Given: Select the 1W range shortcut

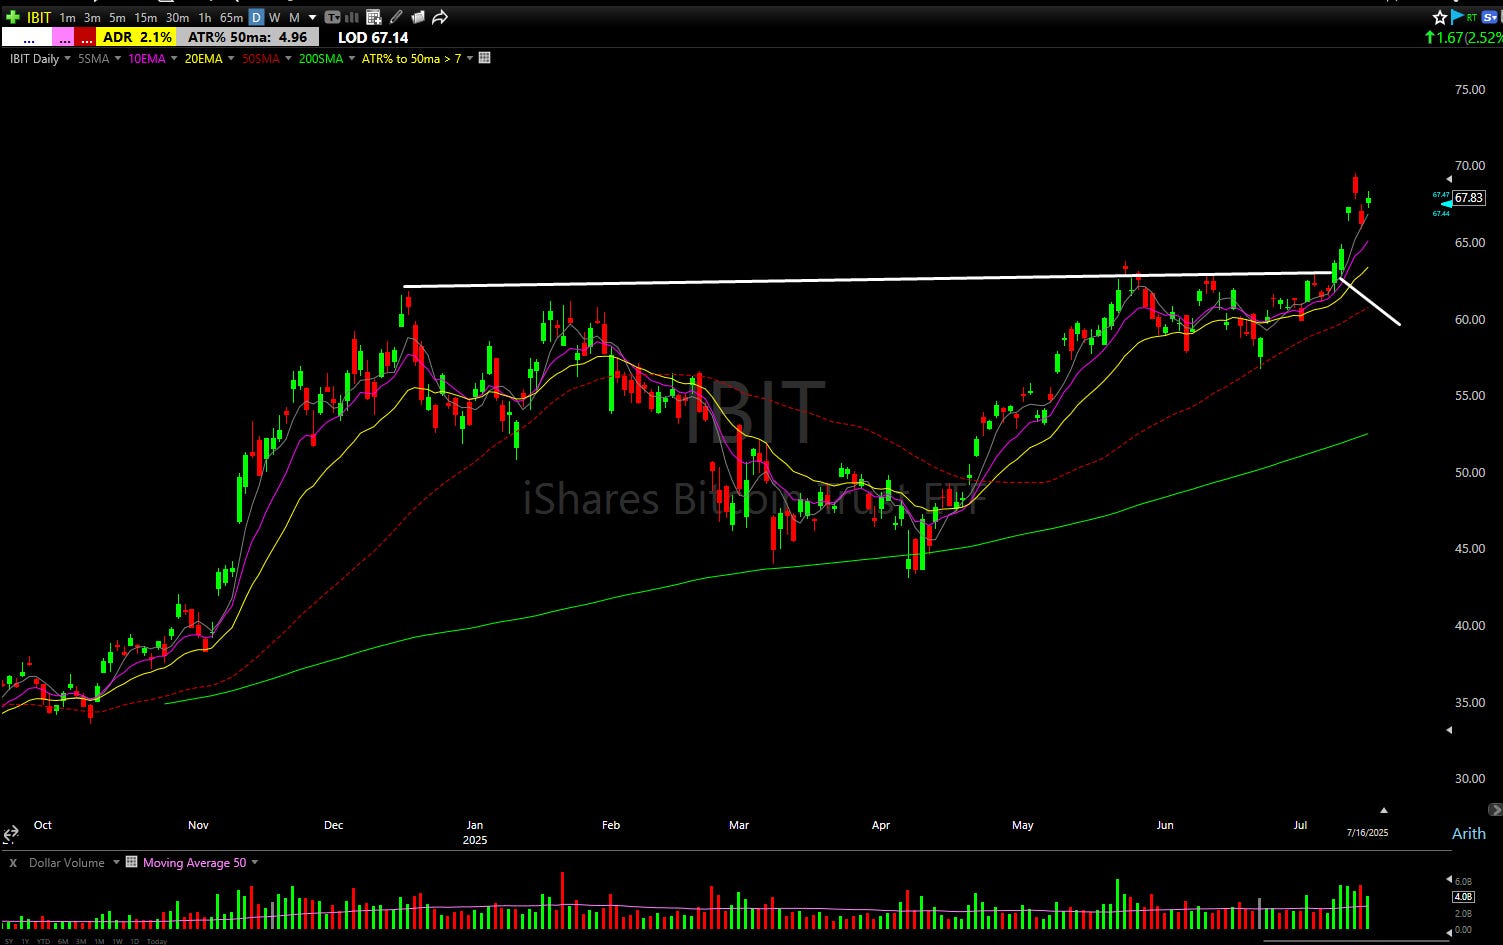Looking at the screenshot, I should [118, 941].
